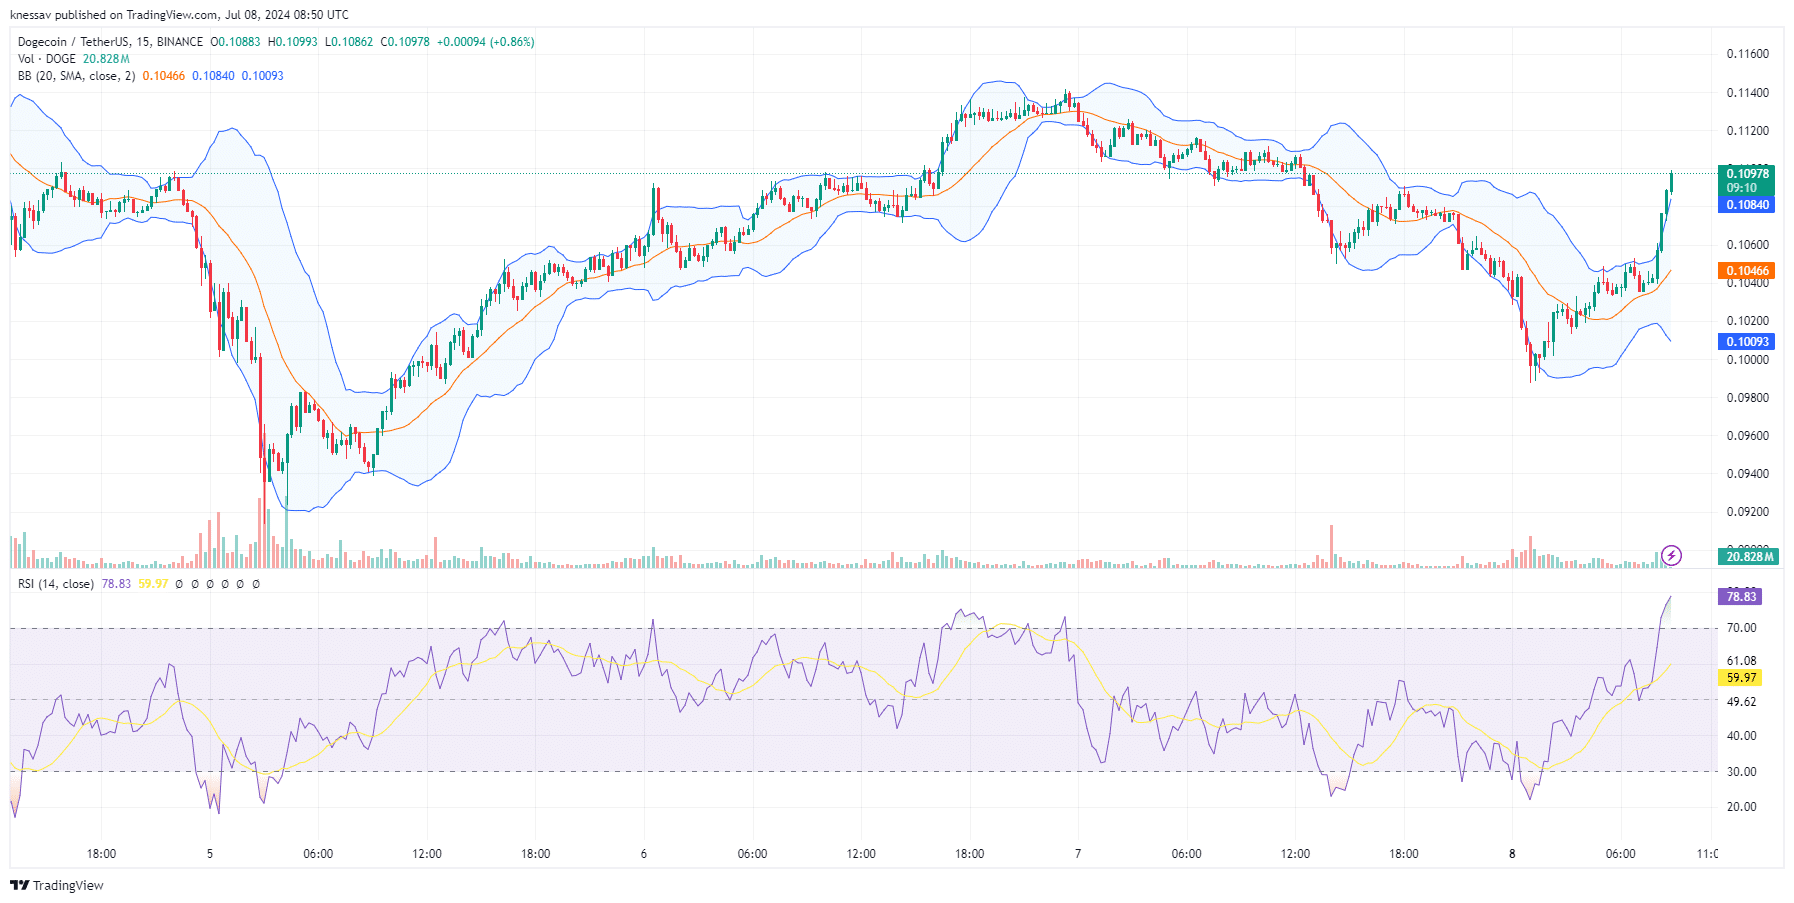The height and width of the screenshot is (903, 1794).
Task: Click the purple 78.83 RSI axis tag
Action: pos(1740,597)
